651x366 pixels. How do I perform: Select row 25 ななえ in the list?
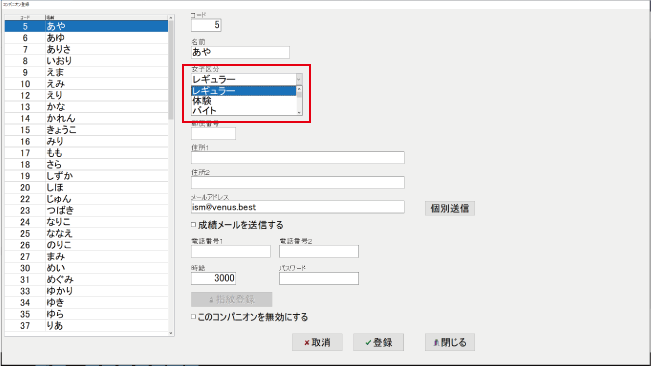tap(86, 234)
